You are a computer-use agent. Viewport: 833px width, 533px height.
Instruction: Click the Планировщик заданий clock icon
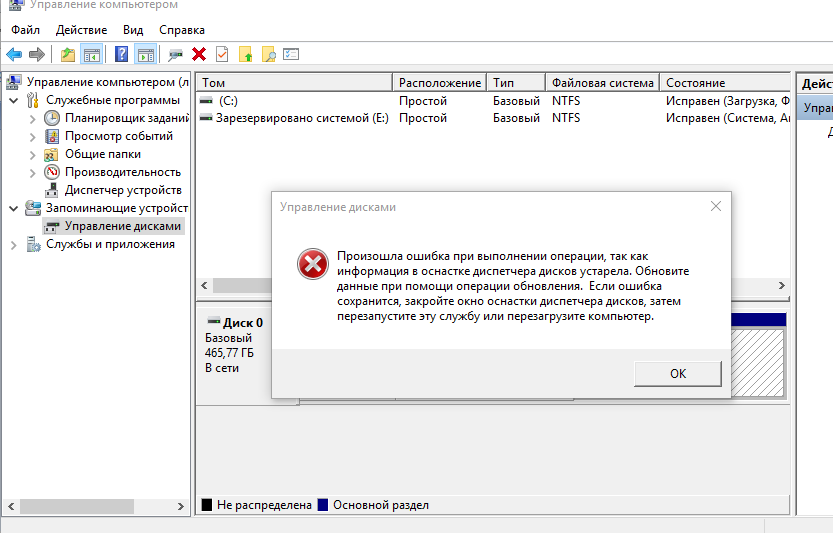(52, 118)
